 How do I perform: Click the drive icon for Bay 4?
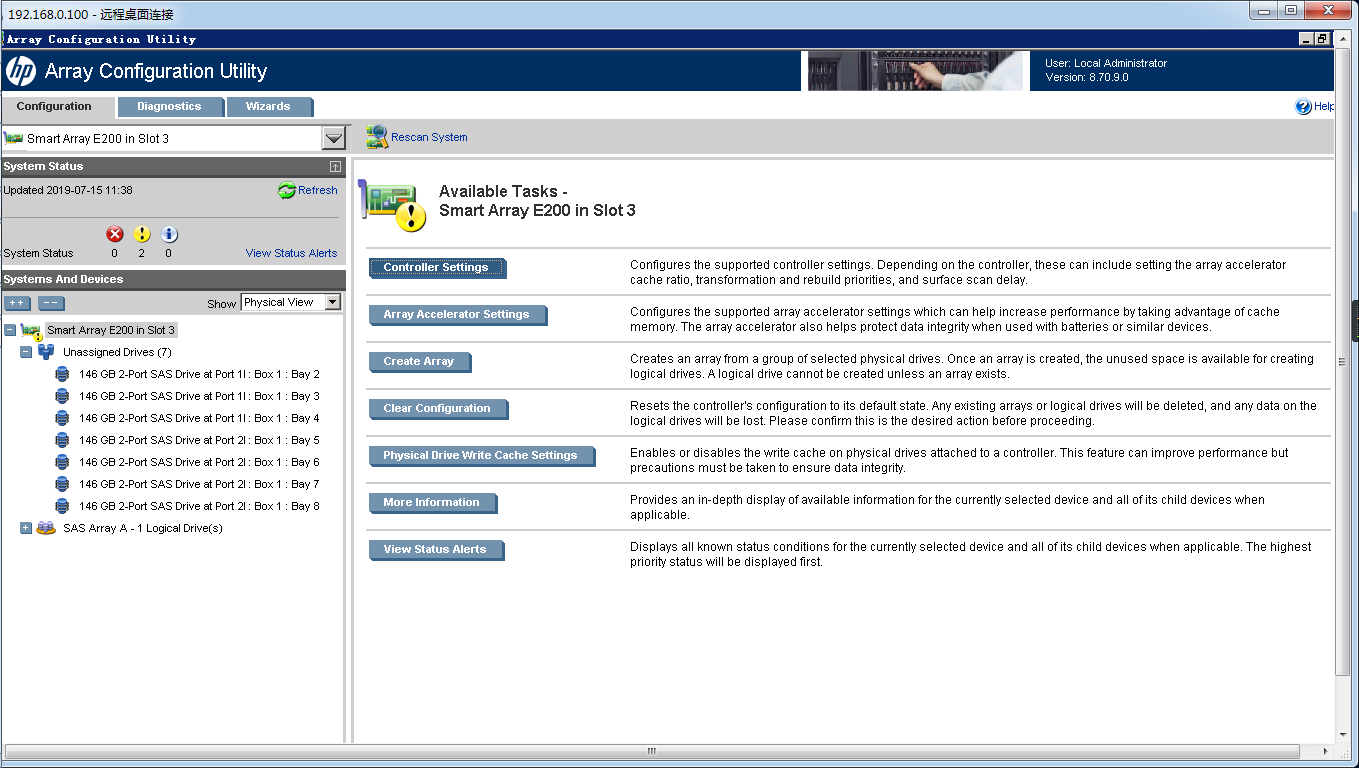coord(62,418)
